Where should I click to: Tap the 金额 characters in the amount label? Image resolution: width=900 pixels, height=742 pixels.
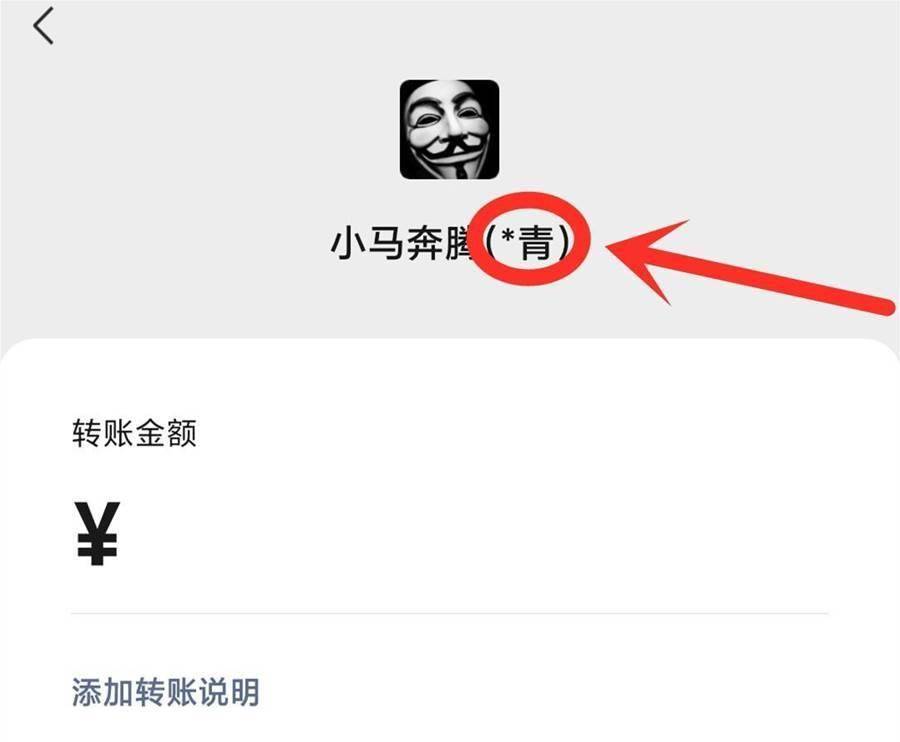point(166,433)
